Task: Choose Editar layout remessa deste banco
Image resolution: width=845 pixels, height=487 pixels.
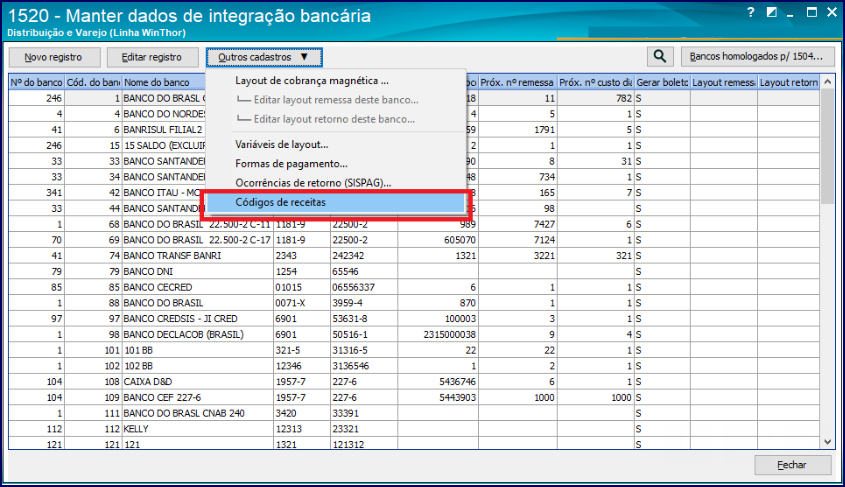Action: 336,100
